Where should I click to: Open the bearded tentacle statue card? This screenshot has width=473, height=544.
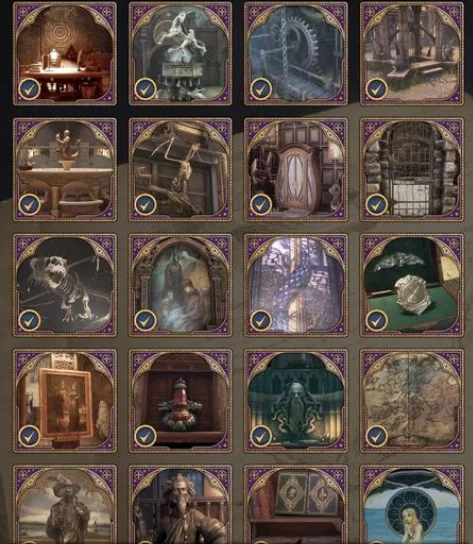coord(296,401)
